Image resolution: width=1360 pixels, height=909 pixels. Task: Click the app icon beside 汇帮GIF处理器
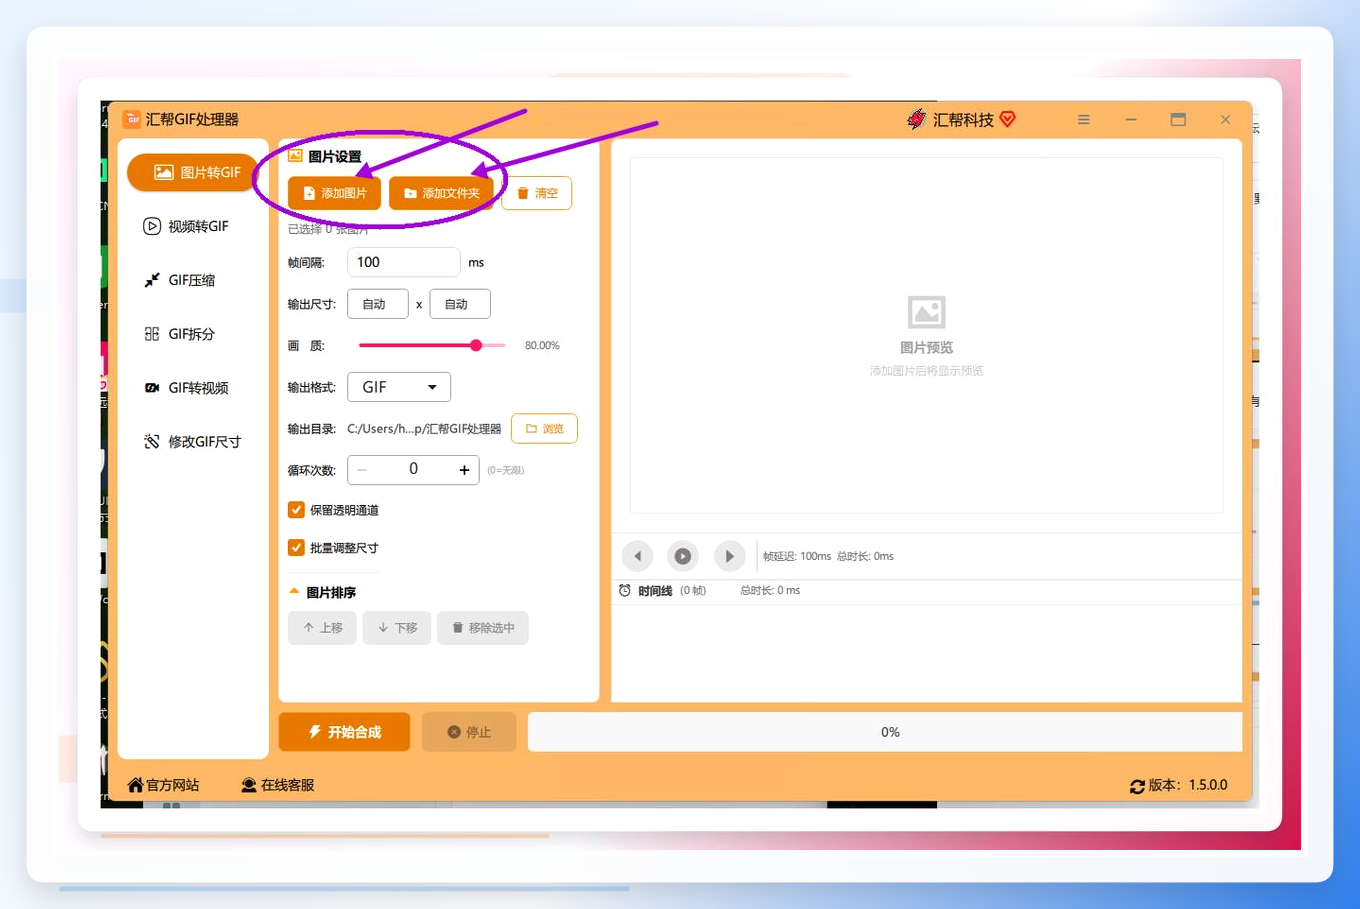pyautogui.click(x=132, y=119)
